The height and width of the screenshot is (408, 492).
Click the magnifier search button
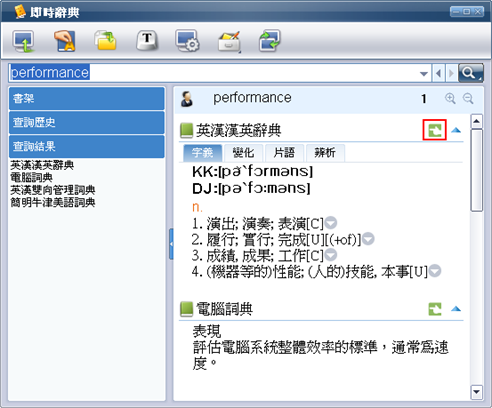coord(471,73)
